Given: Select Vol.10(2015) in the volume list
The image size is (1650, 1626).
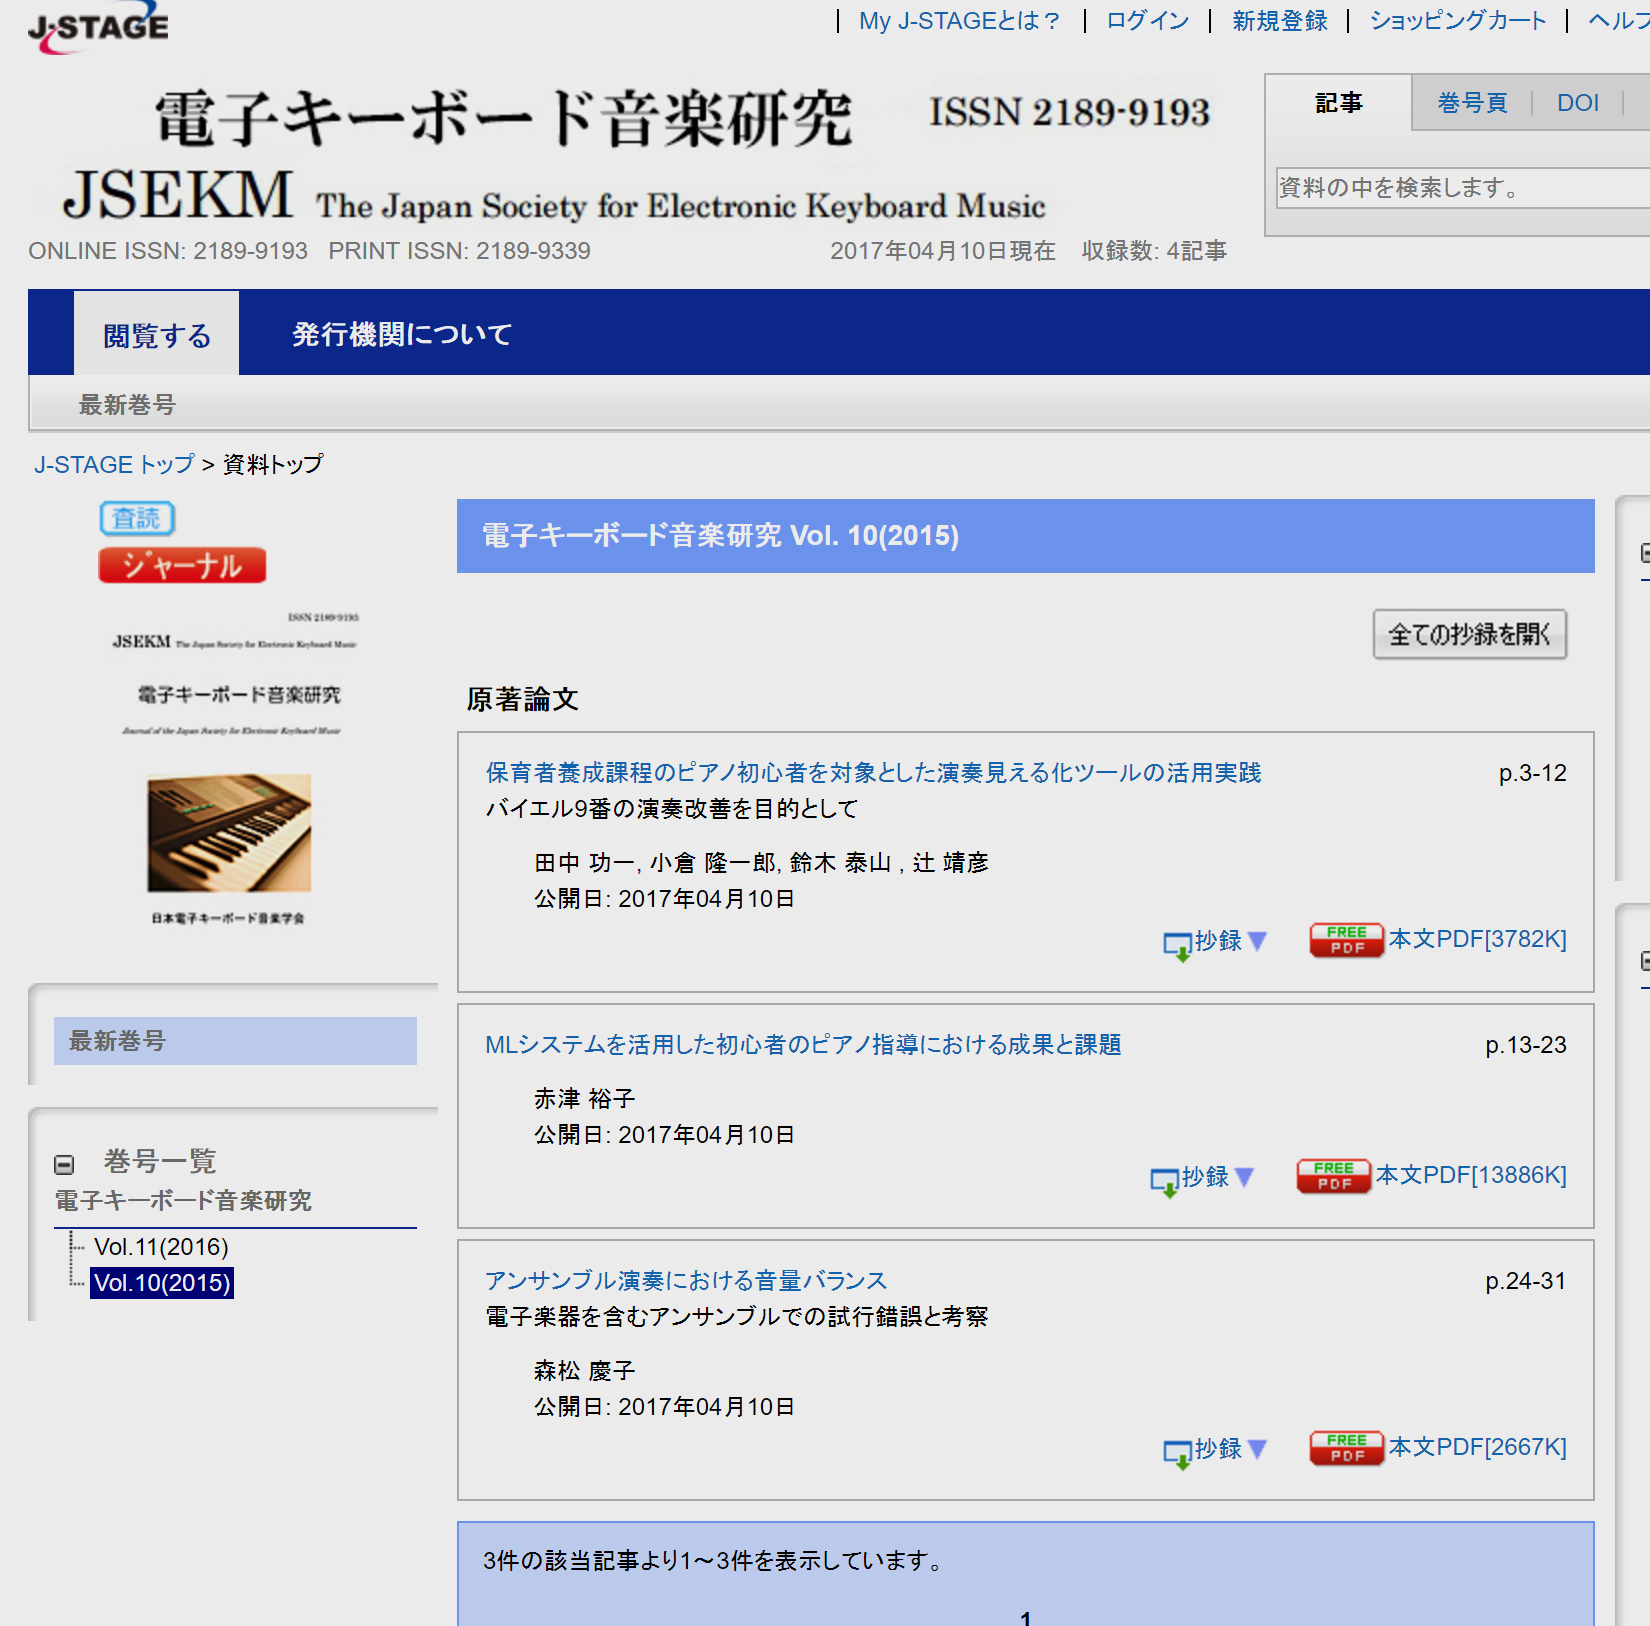Looking at the screenshot, I should 162,1283.
